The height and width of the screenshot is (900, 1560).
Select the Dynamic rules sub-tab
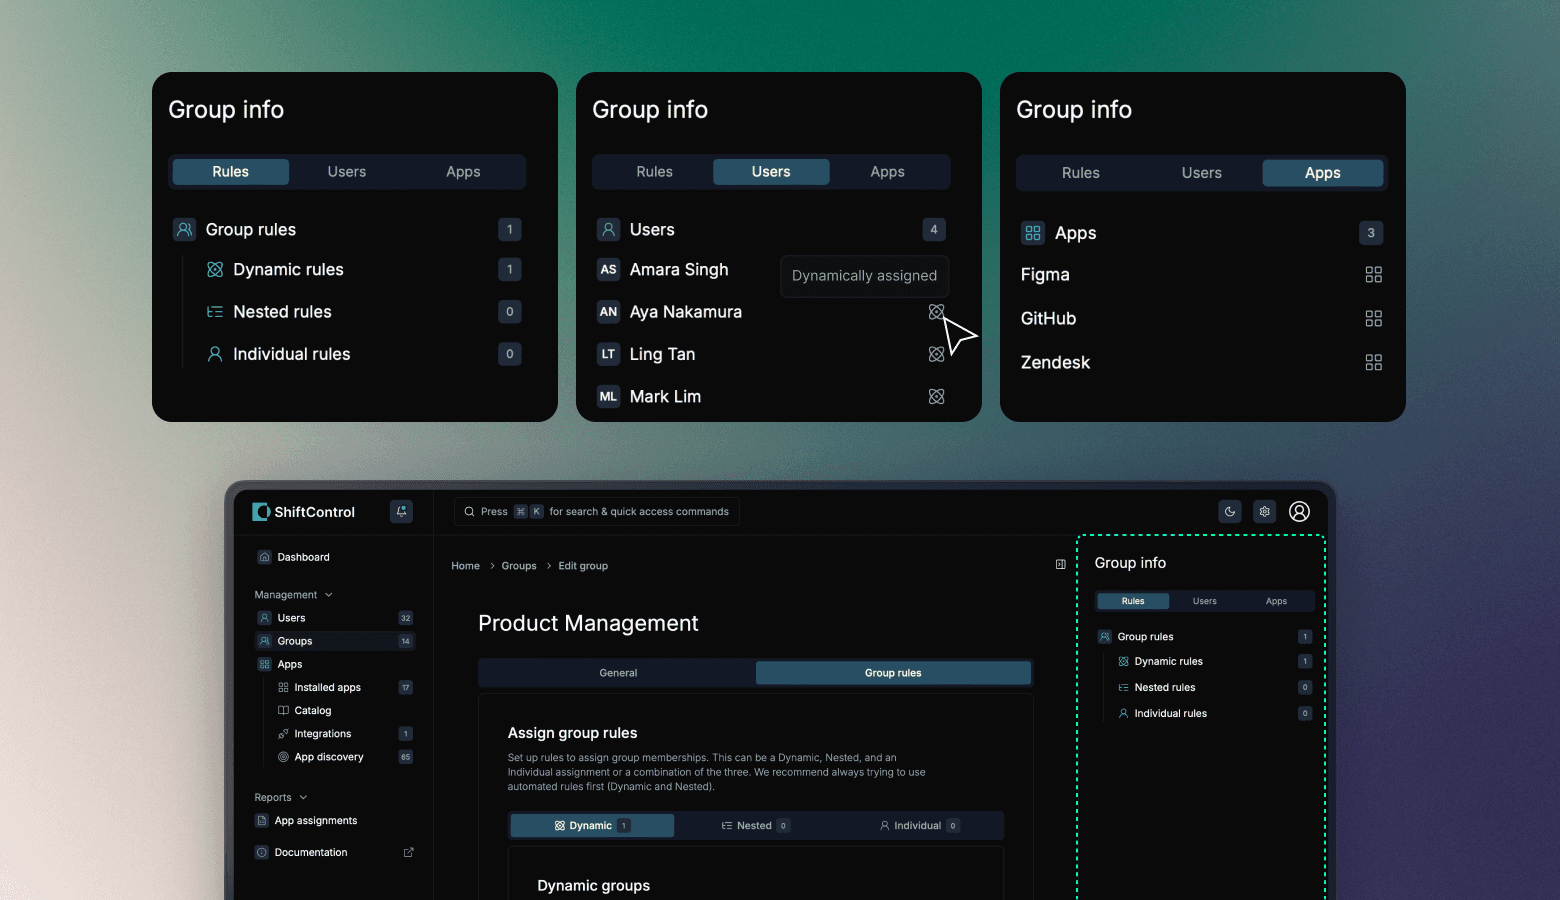[592, 826]
